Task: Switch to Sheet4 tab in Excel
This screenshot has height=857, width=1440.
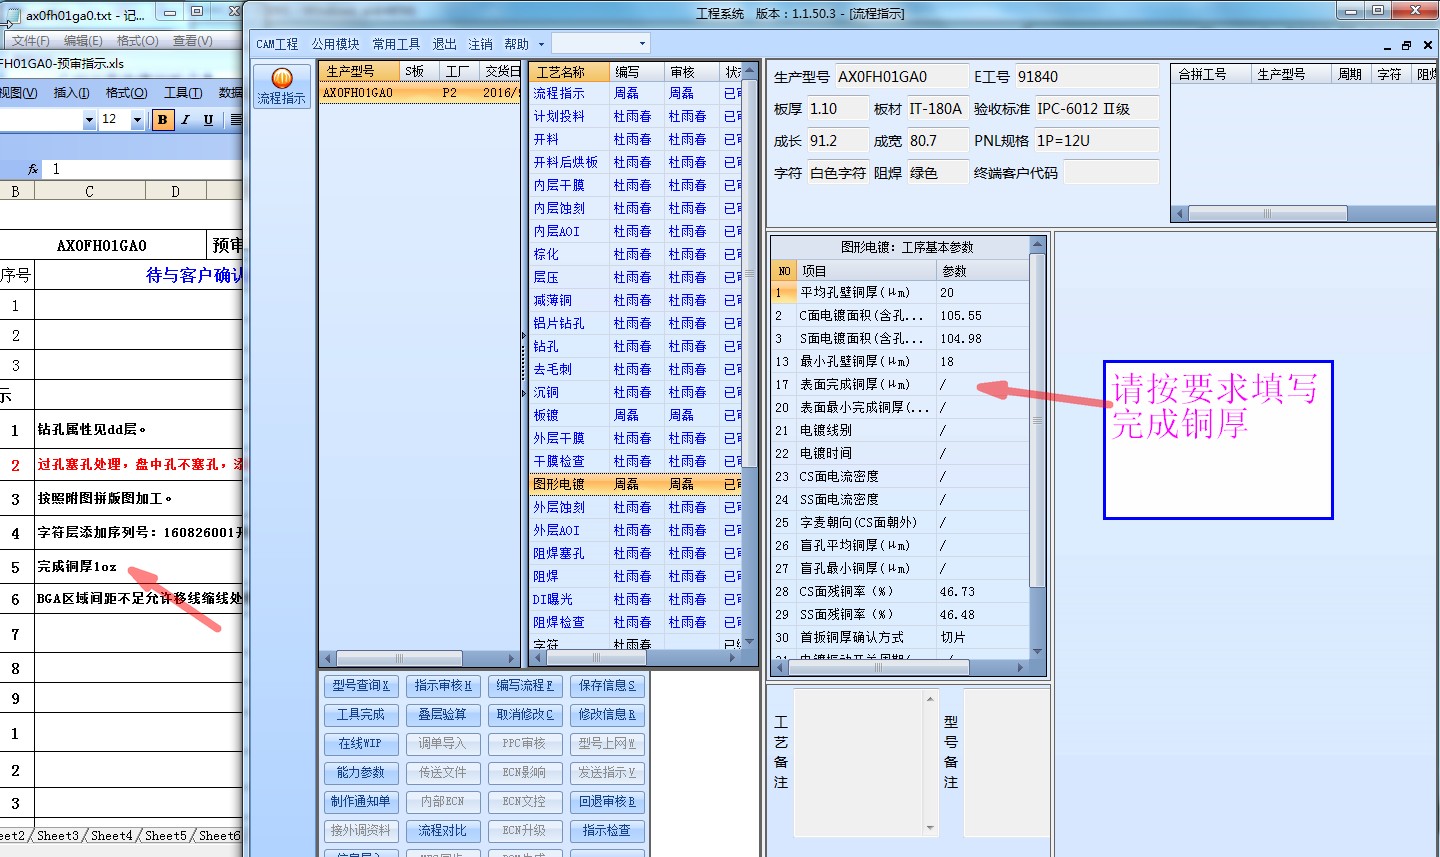Action: (111, 836)
